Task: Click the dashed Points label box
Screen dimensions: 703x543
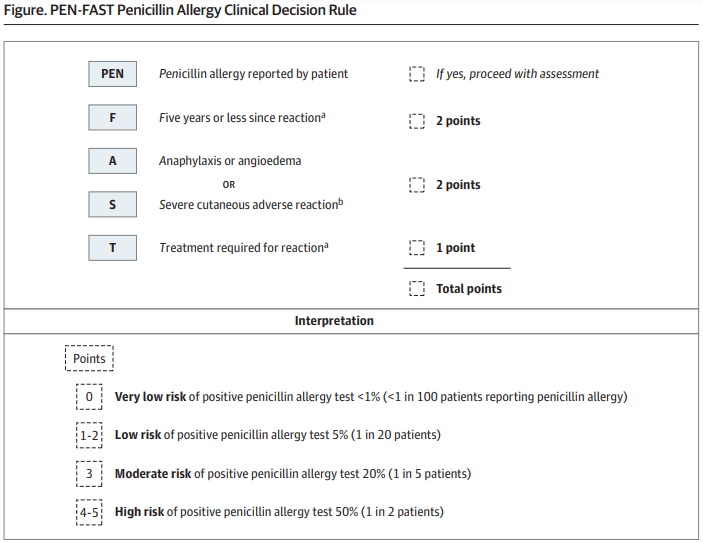Action: [90, 358]
